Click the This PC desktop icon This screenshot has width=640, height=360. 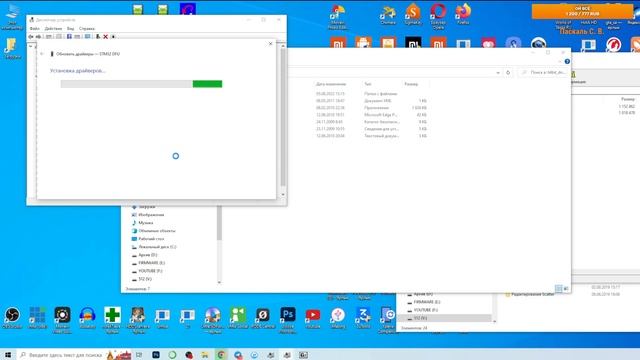click(x=12, y=16)
